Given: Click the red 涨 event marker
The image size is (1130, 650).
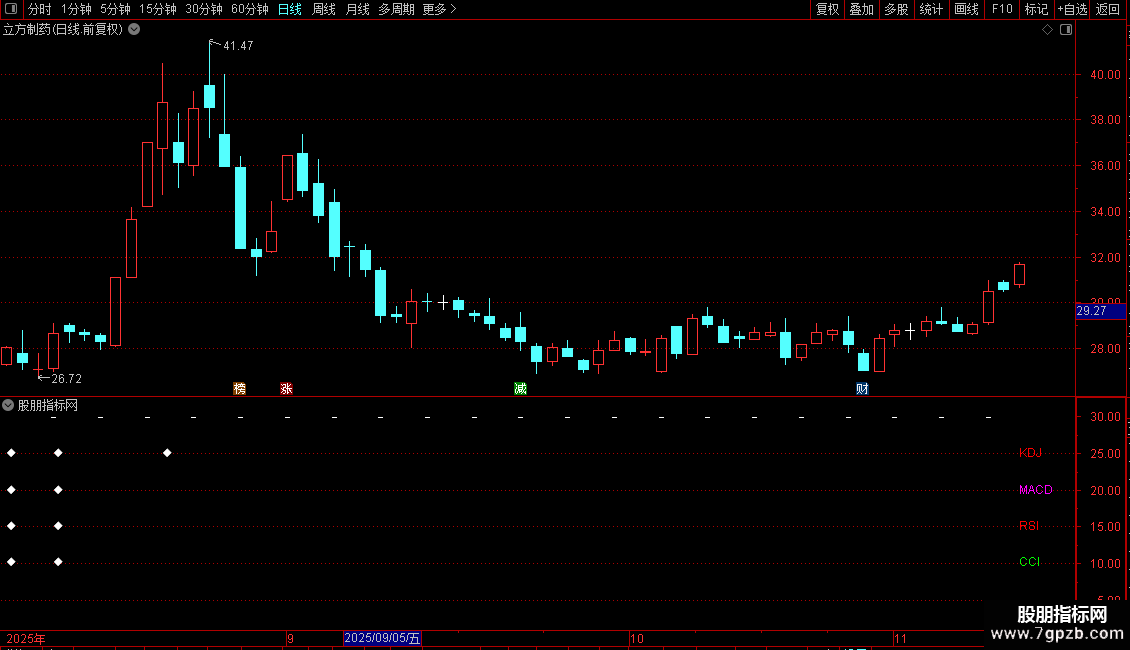Looking at the screenshot, I should point(286,388).
